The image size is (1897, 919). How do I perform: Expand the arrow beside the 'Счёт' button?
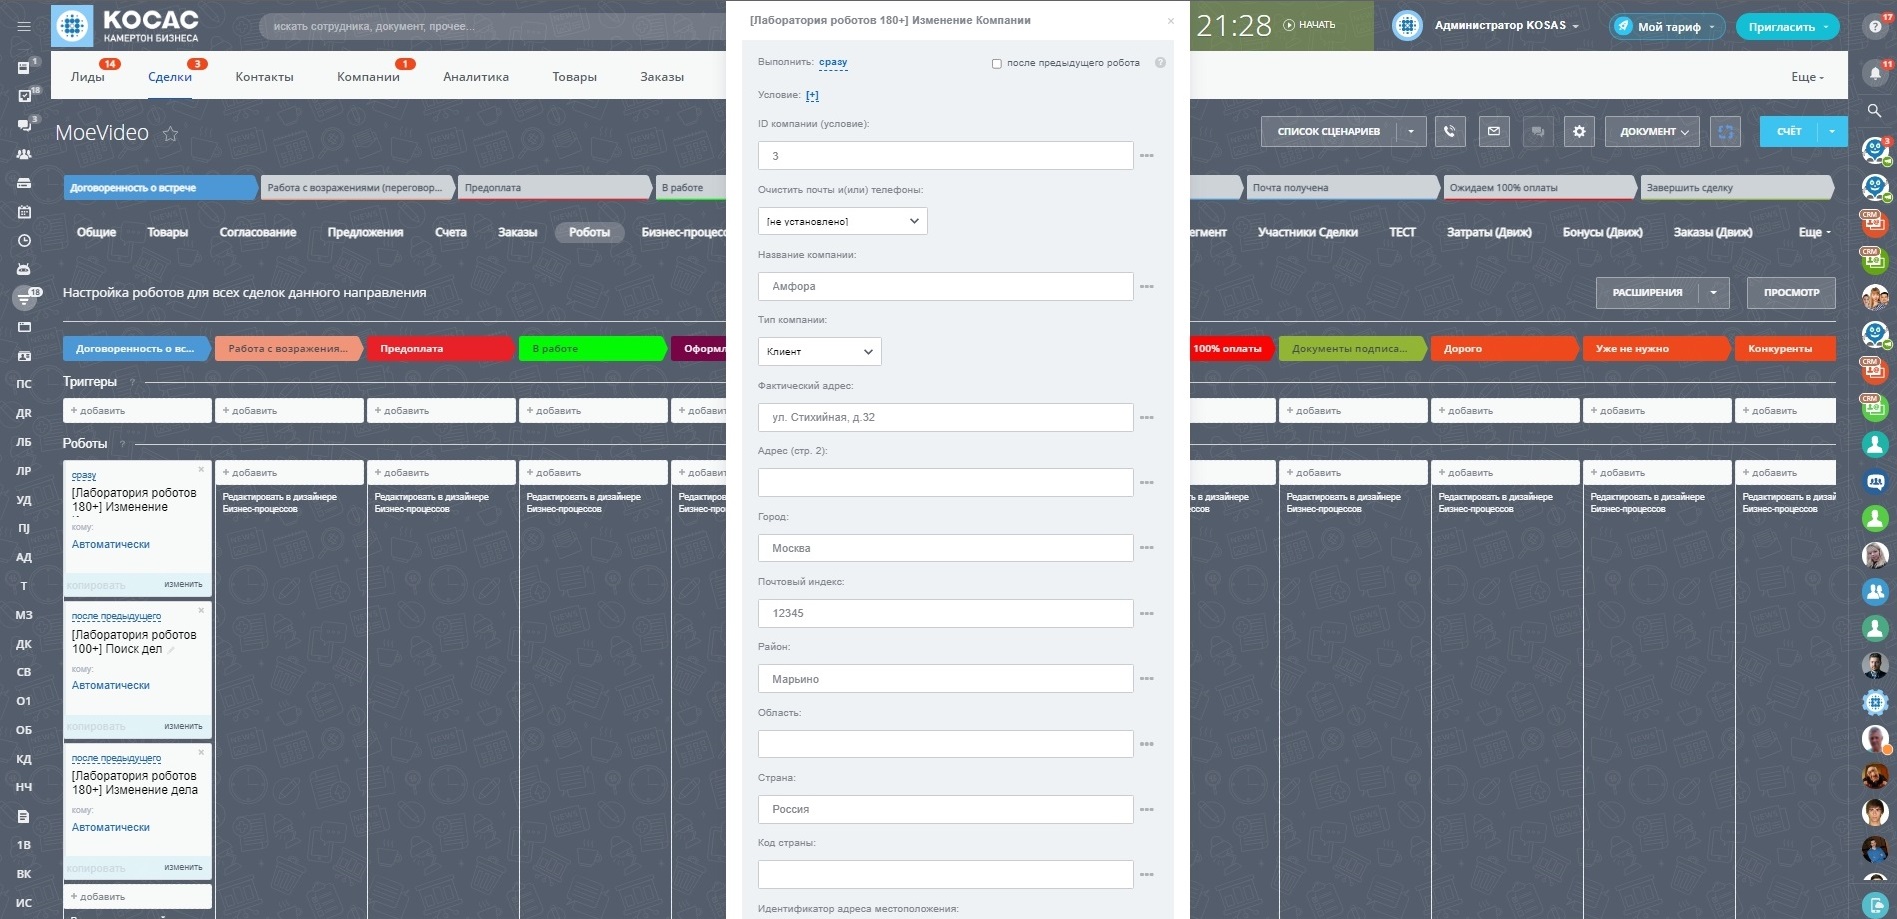1833,131
